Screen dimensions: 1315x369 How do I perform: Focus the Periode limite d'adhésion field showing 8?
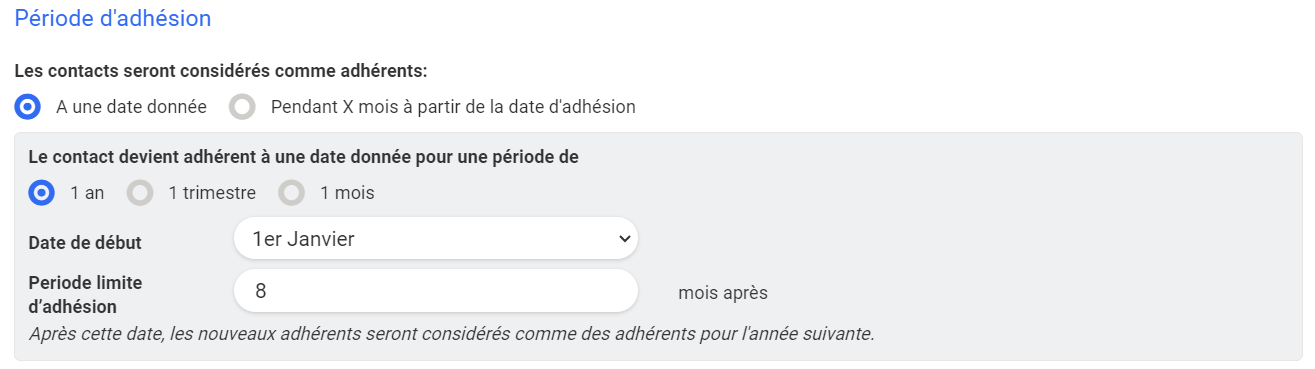click(x=436, y=291)
